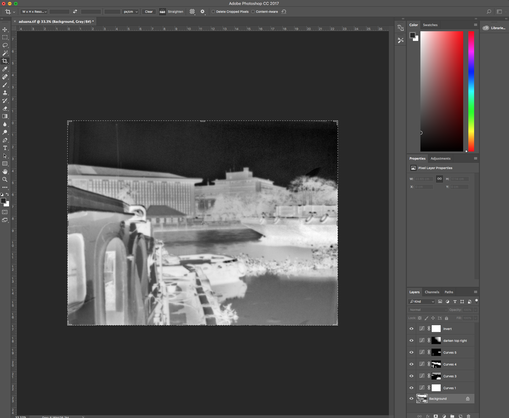Open Color panel flyout menu
Screen dimensions: 509x418
coord(475,25)
